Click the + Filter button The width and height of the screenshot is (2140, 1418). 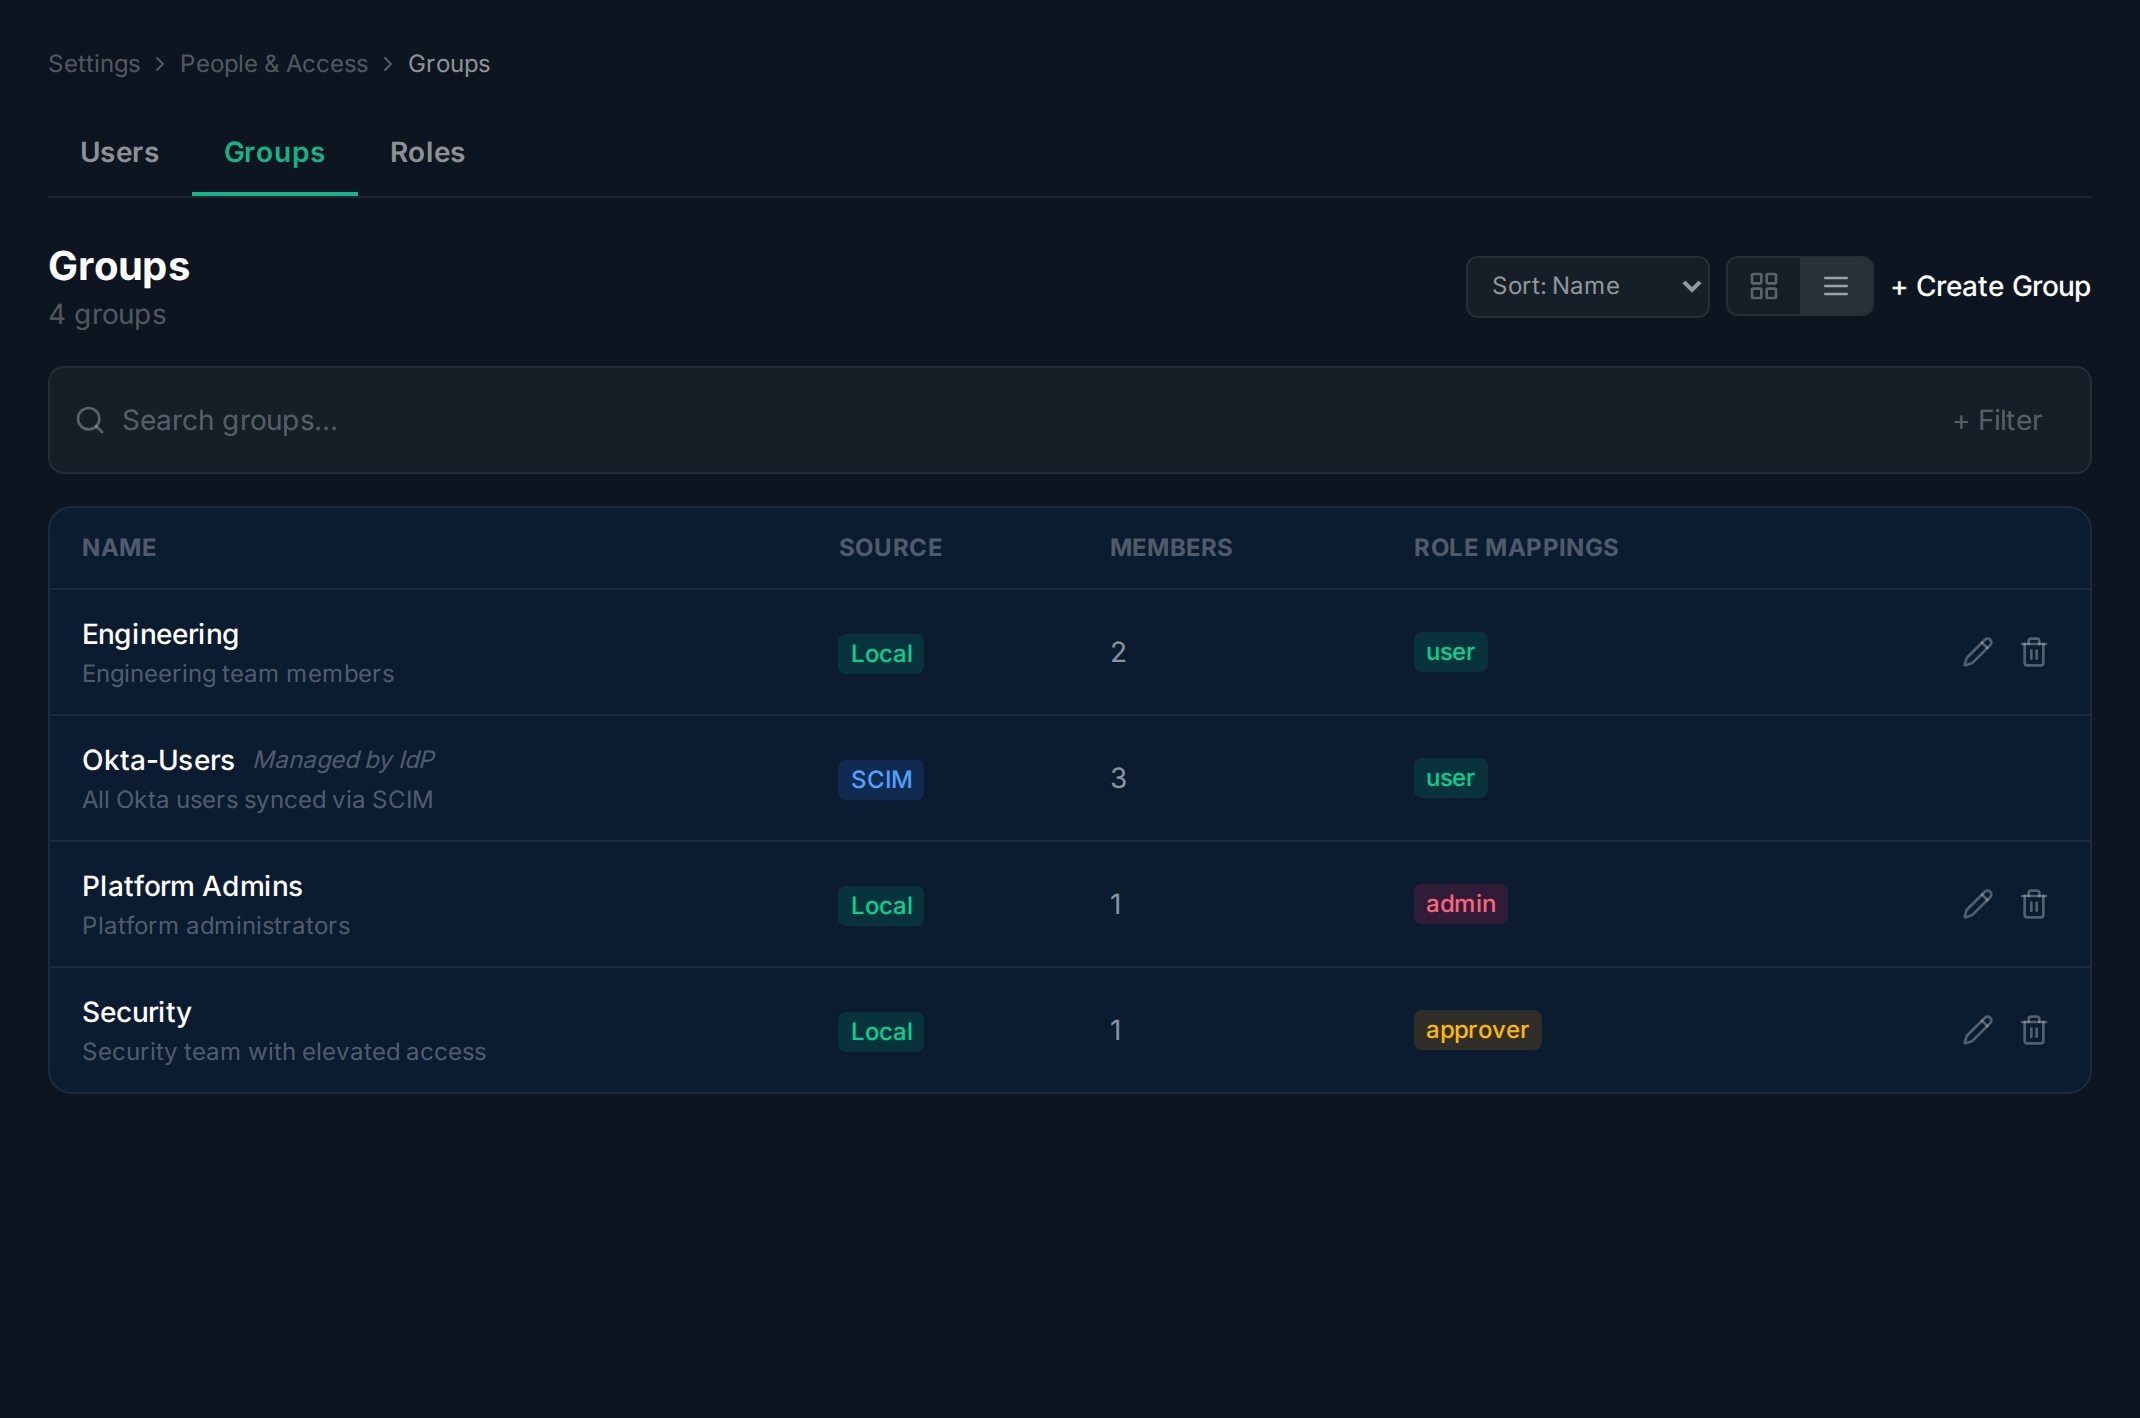point(1997,420)
